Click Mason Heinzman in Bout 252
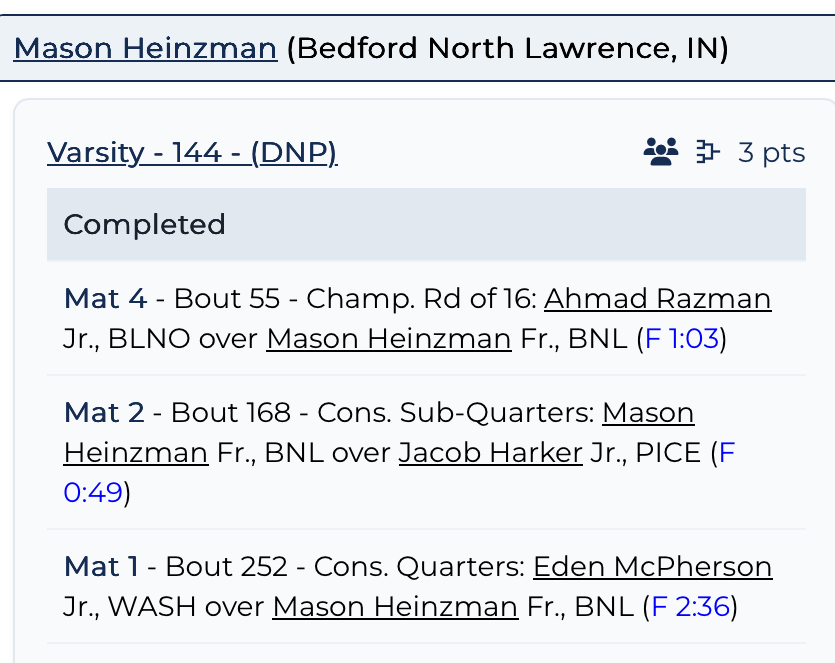835x663 pixels. tap(395, 606)
